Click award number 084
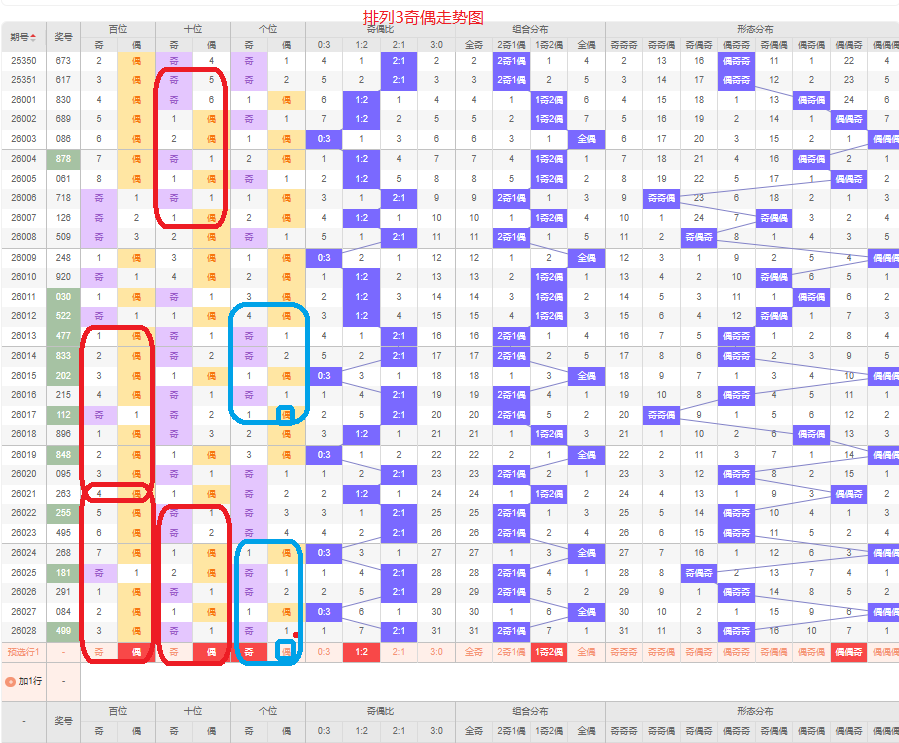Image resolution: width=899 pixels, height=743 pixels. 63,612
